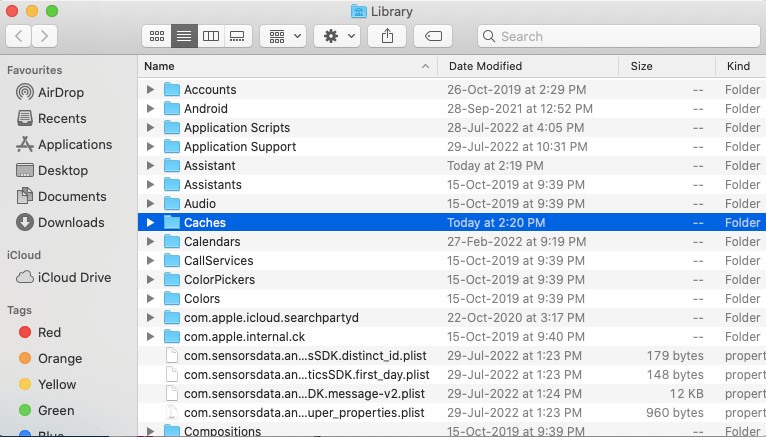Screen dimensions: 766x437
Task: Select the distinct_id.plist file icon
Action: click(171, 355)
